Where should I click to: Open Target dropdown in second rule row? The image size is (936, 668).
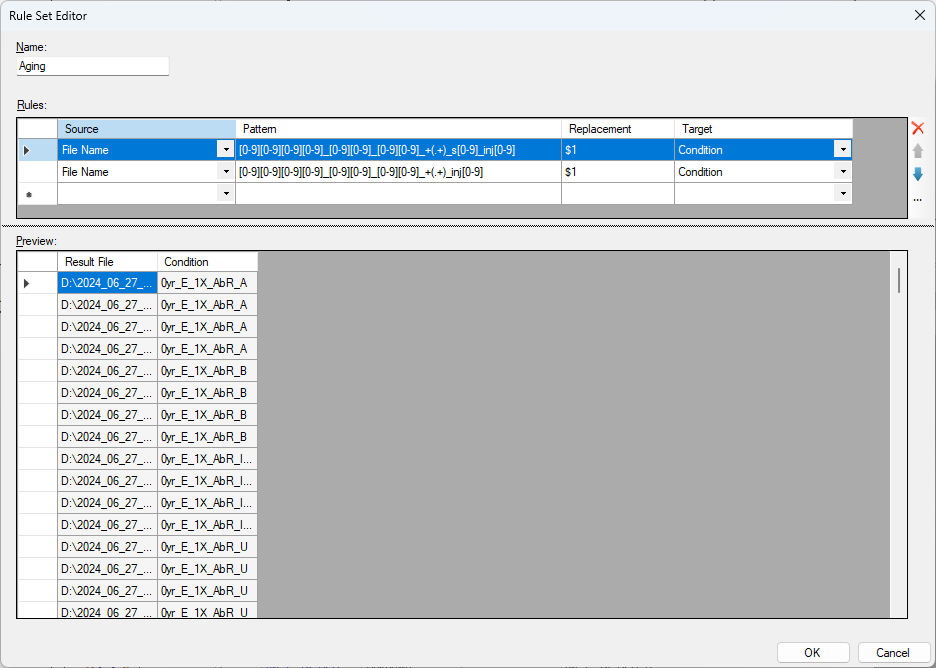coord(843,172)
